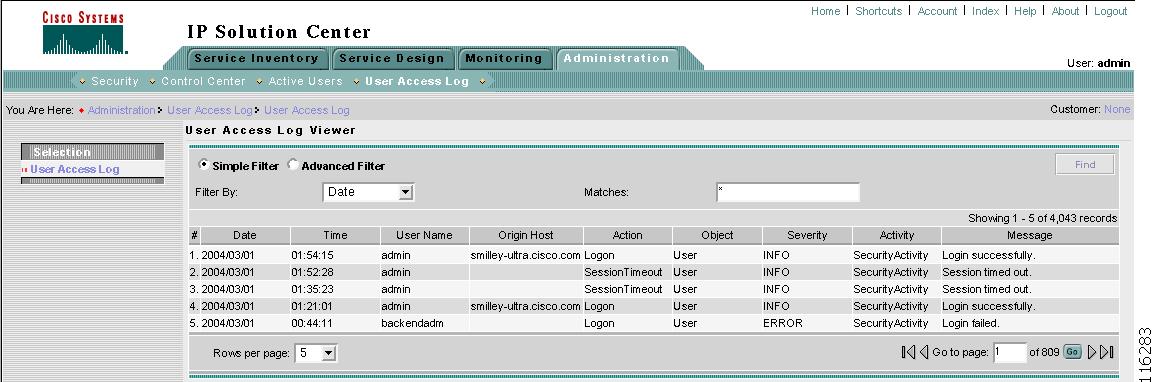Click the time 01:54:15 in row 1

(x=312, y=255)
